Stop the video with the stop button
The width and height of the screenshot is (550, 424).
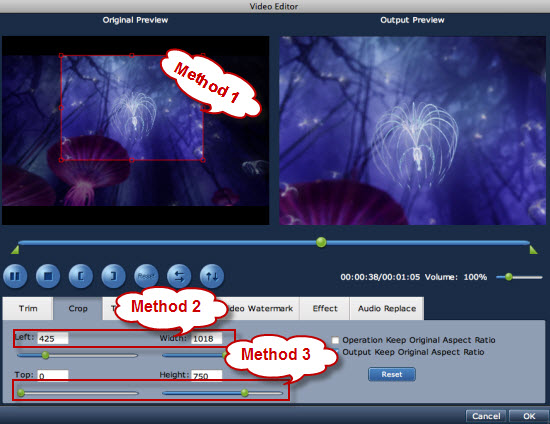(x=48, y=276)
